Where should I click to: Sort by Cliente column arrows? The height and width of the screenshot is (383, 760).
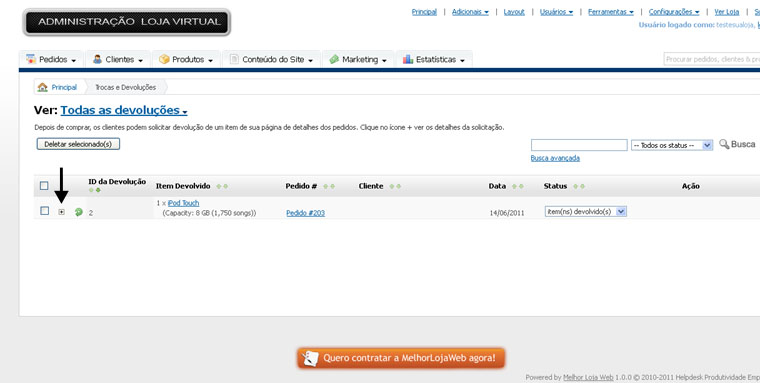tap(395, 186)
